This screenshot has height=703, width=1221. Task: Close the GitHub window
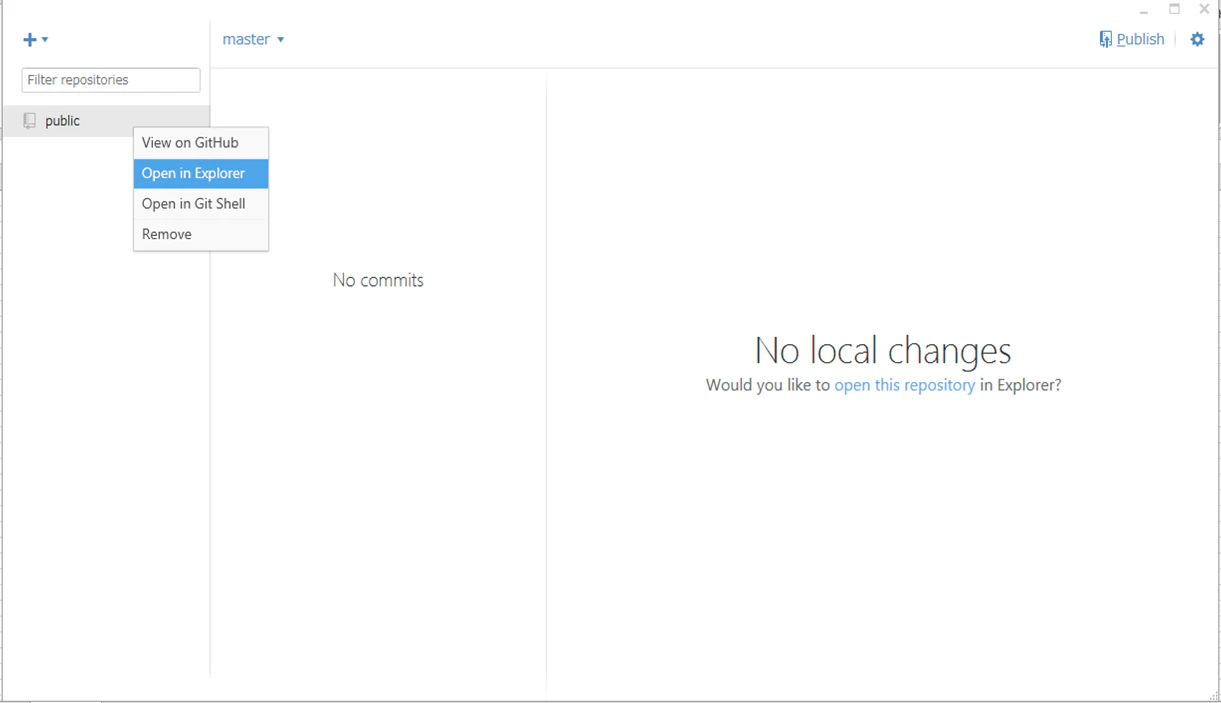pyautogui.click(x=1204, y=9)
